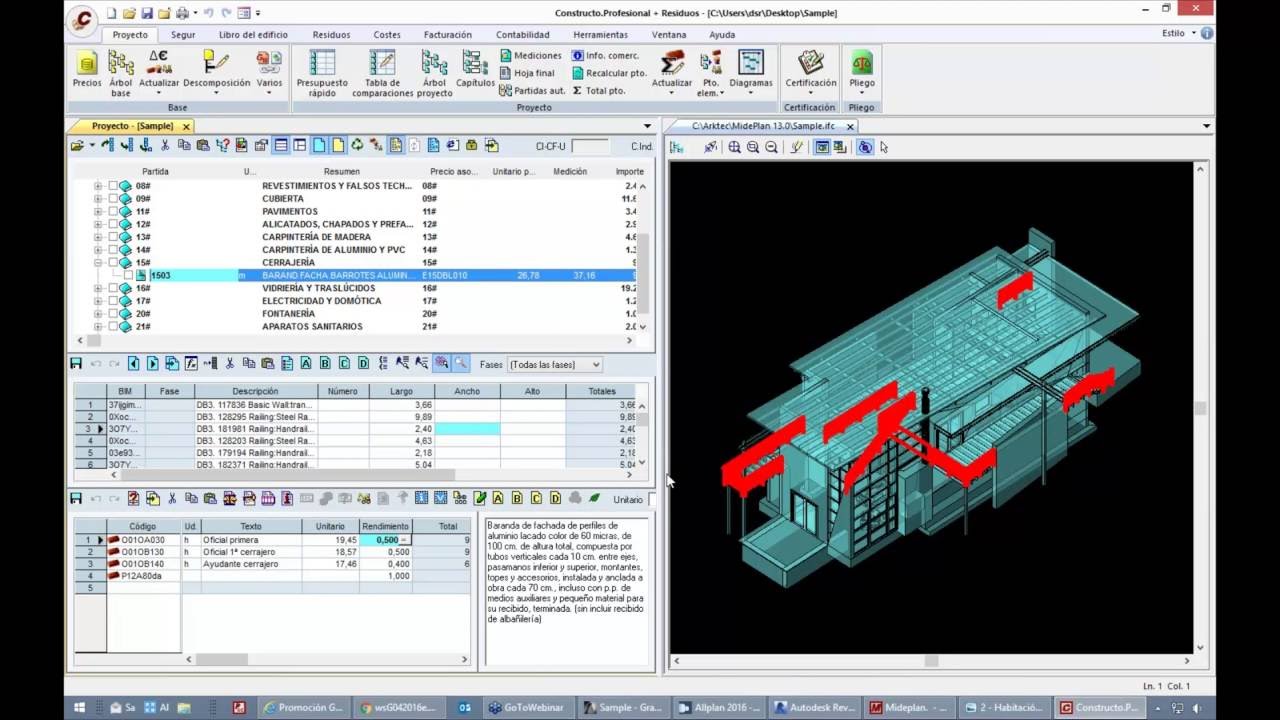Viewport: 1280px width, 720px height.
Task: Check the box for item 1503
Action: point(128,275)
